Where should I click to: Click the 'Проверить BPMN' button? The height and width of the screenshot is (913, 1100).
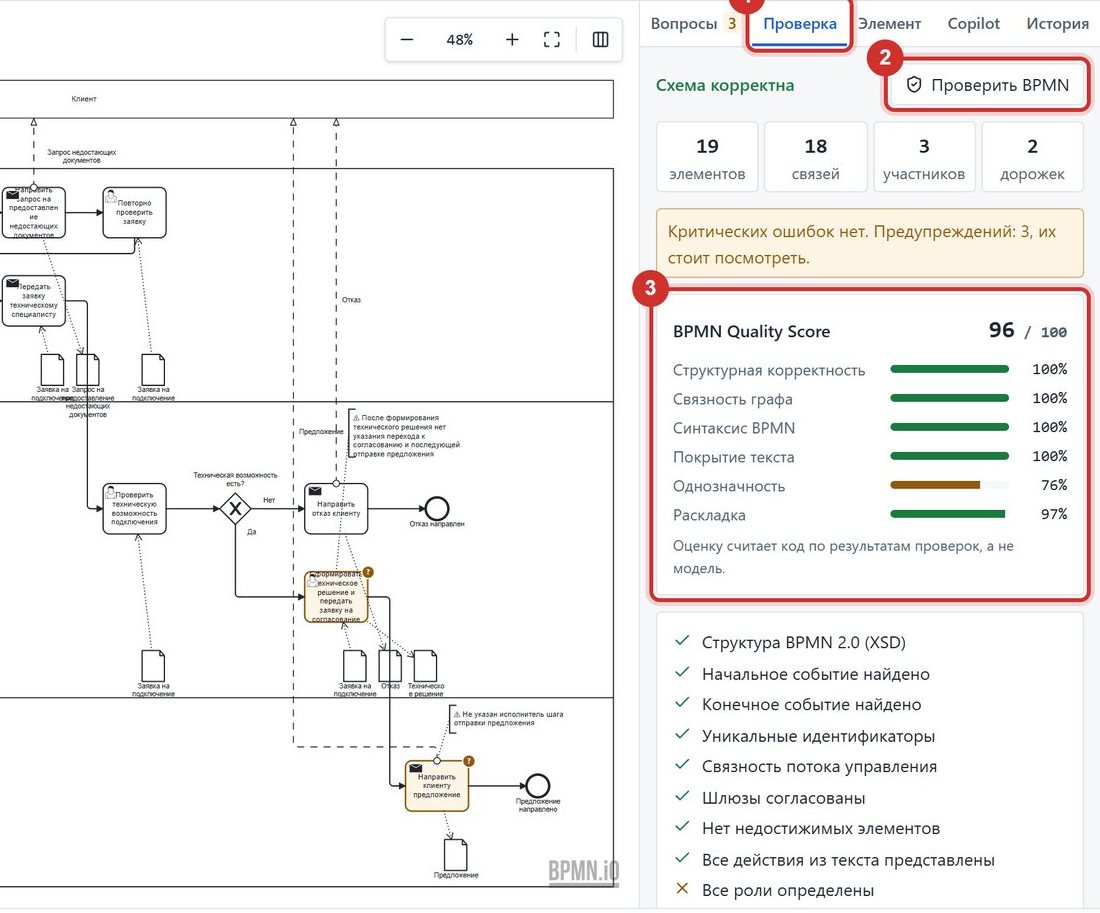[987, 85]
